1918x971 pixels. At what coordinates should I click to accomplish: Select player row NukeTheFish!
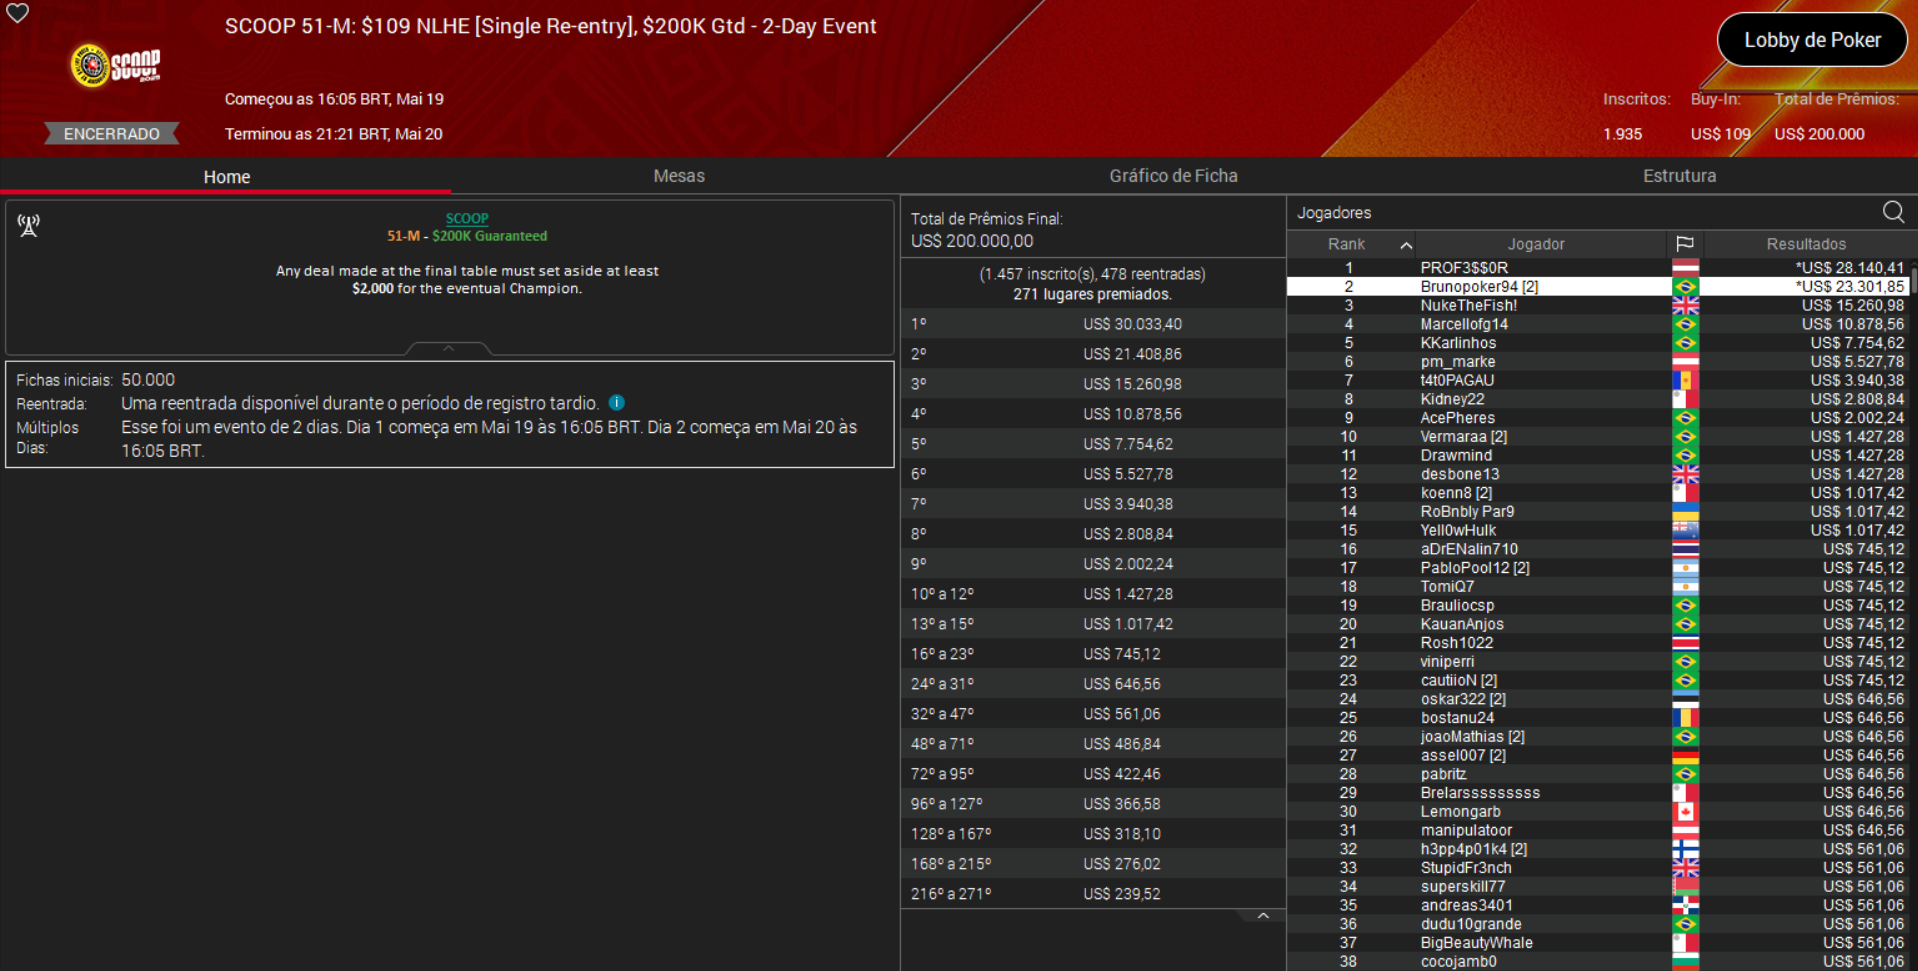1597,306
